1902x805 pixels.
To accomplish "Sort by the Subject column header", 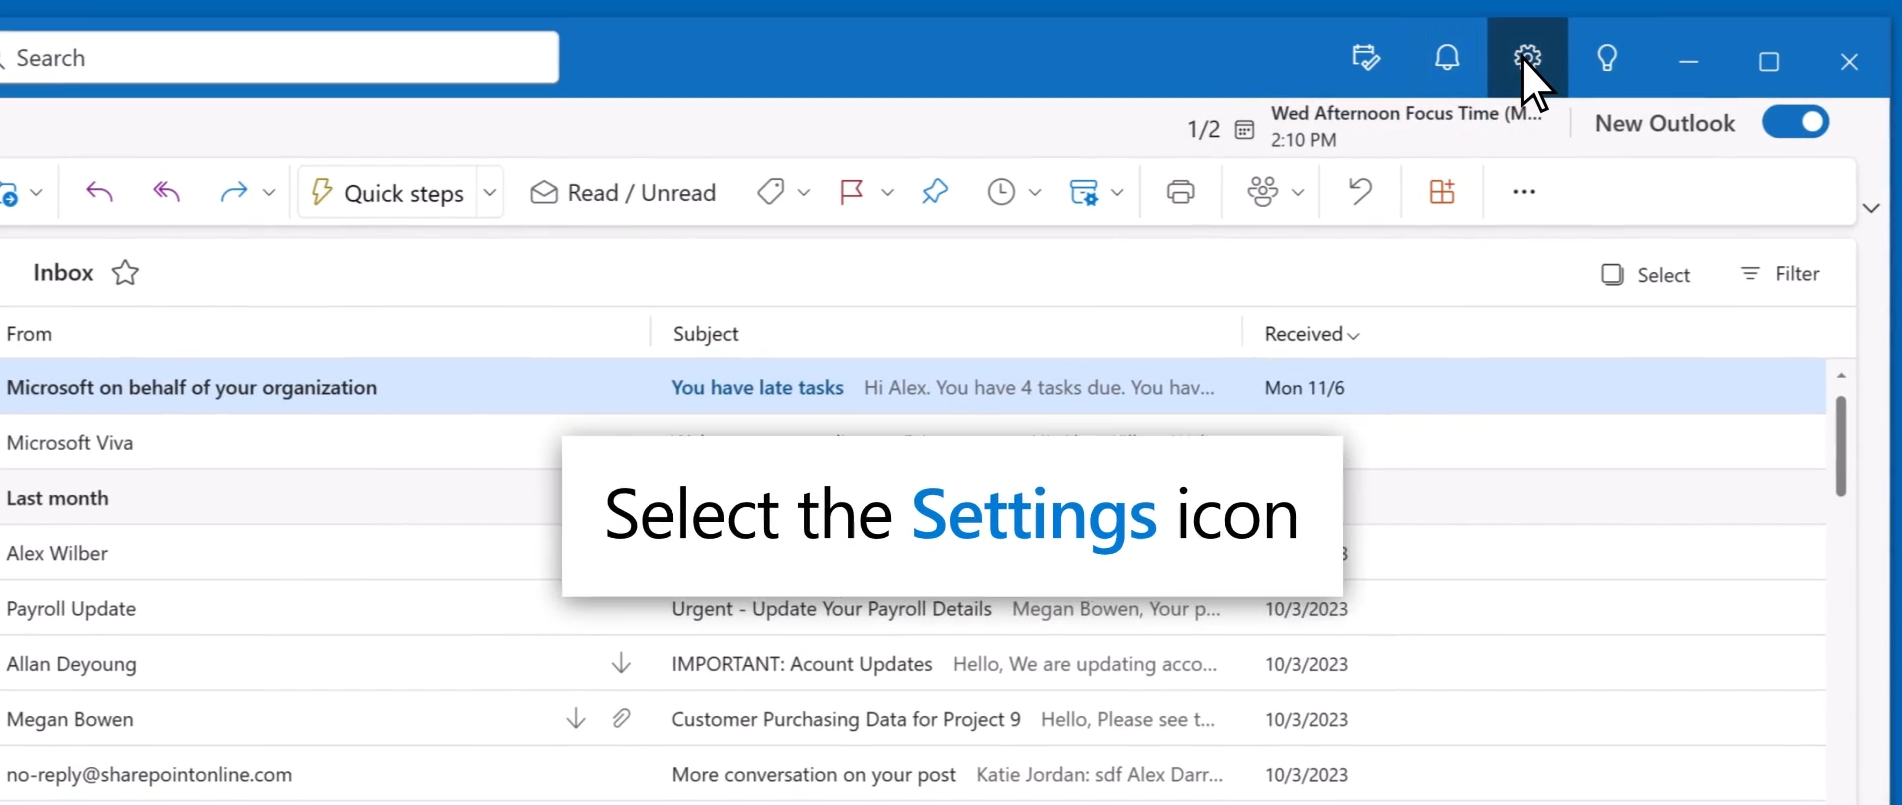I will 705,334.
